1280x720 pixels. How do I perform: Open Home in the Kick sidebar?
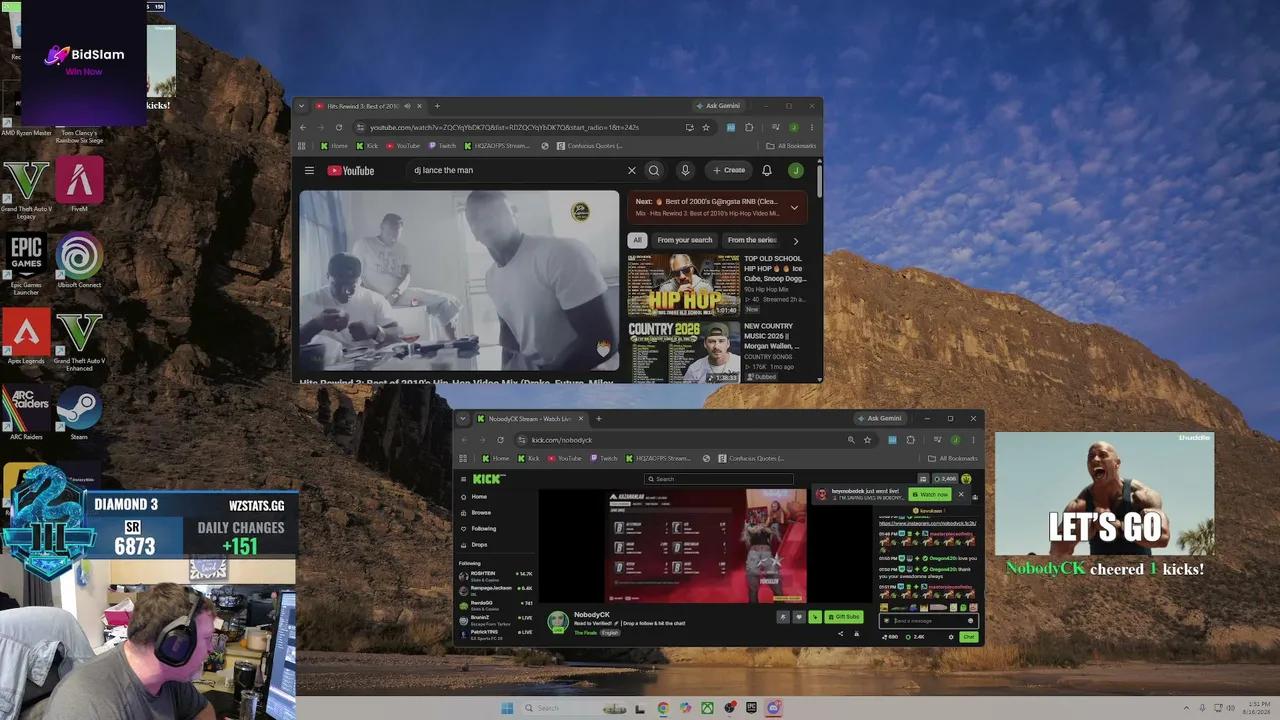click(x=479, y=497)
